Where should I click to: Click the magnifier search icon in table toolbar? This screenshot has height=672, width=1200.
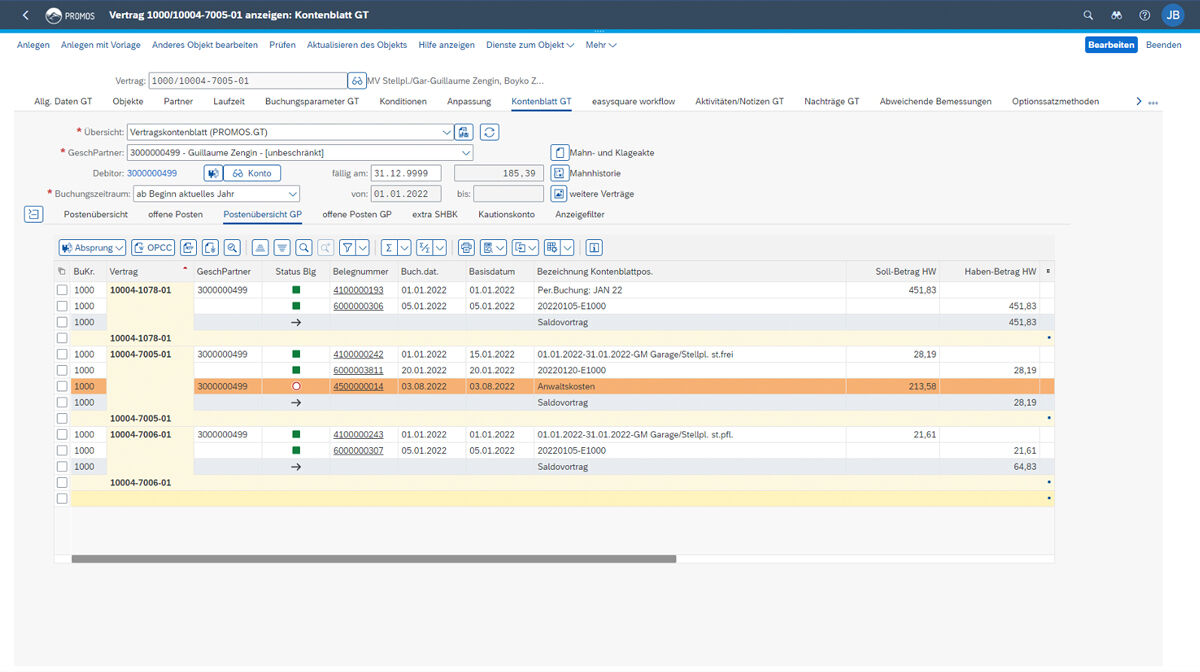click(x=303, y=247)
